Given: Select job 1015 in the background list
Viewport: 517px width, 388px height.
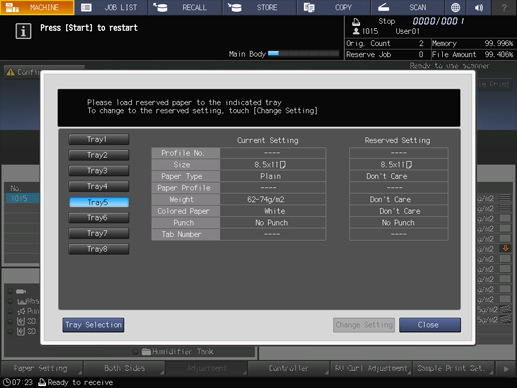Looking at the screenshot, I should (22, 198).
